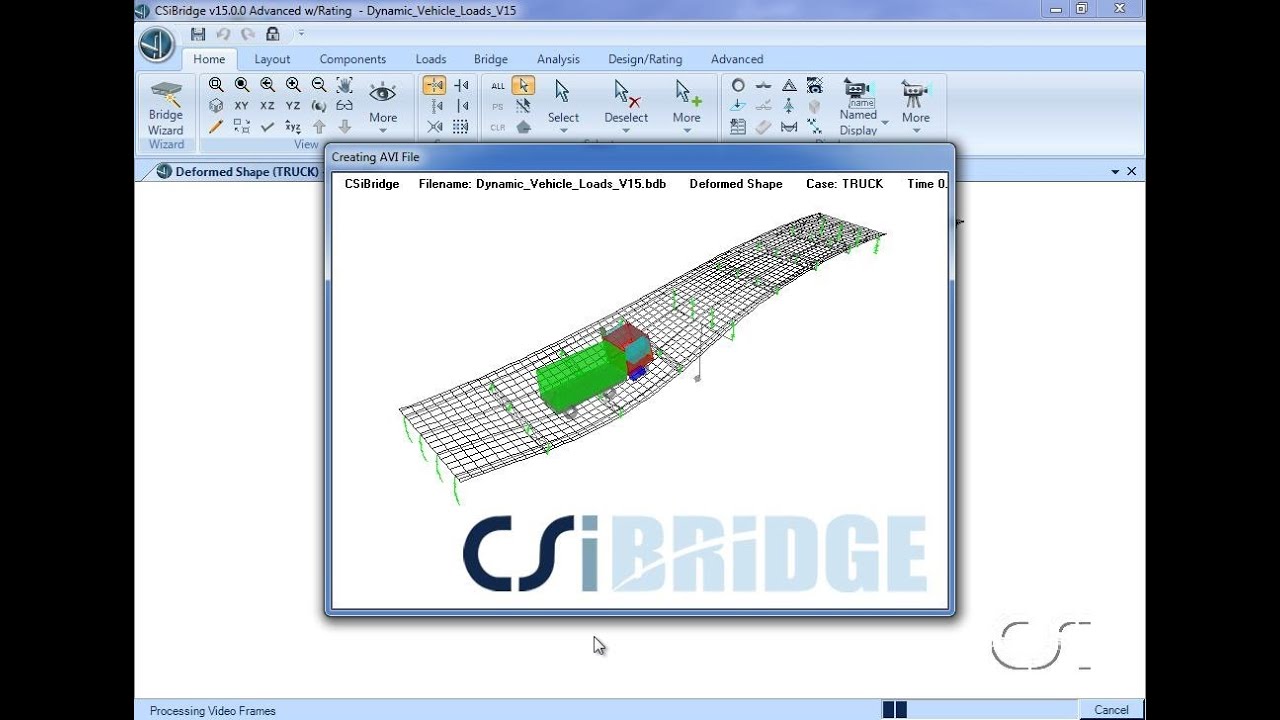Open the Design/Rating ribbon tab
The height and width of the screenshot is (720, 1280).
645,59
